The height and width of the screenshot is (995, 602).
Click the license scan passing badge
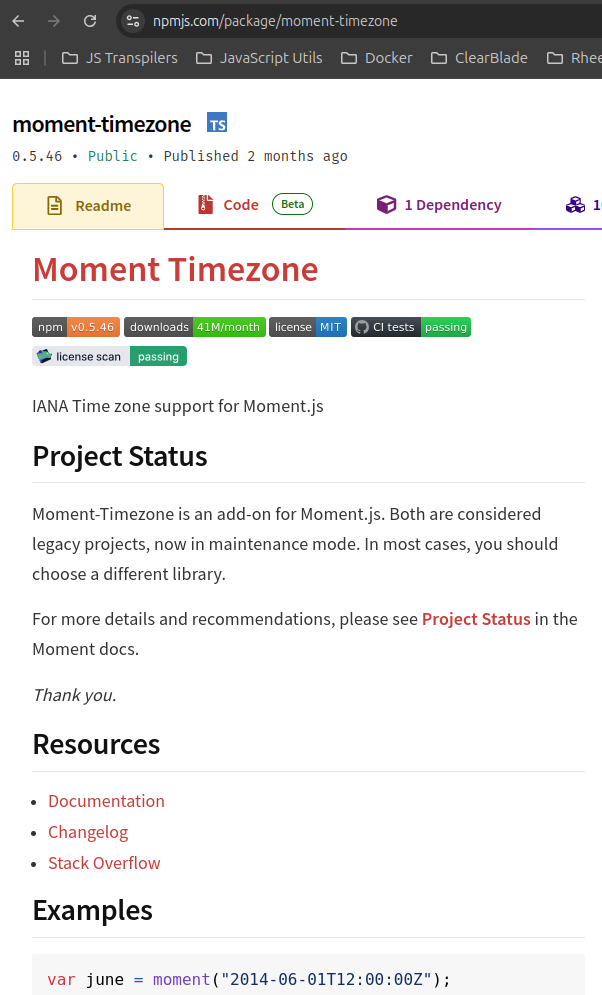[109, 356]
